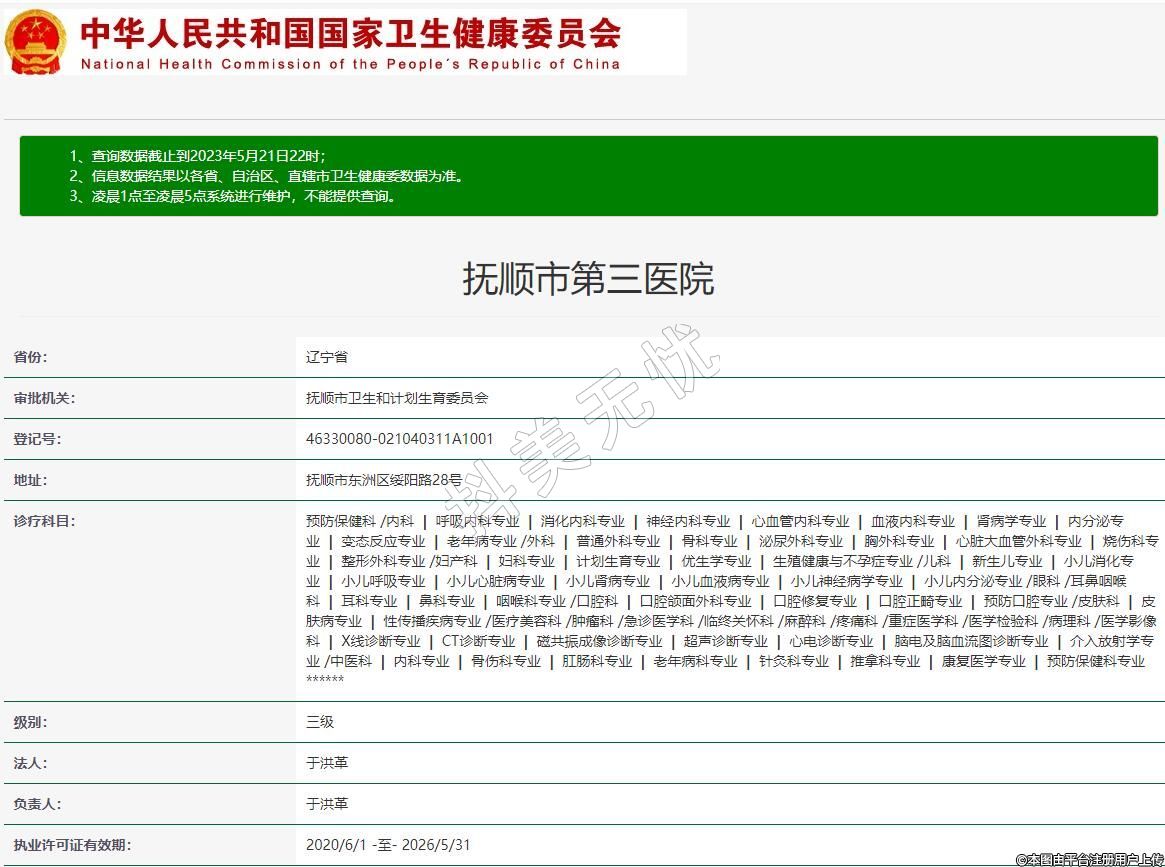Click the approving authority value 抚顺市卫生和计划生育委员会
This screenshot has height=867, width=1165.
click(x=397, y=398)
